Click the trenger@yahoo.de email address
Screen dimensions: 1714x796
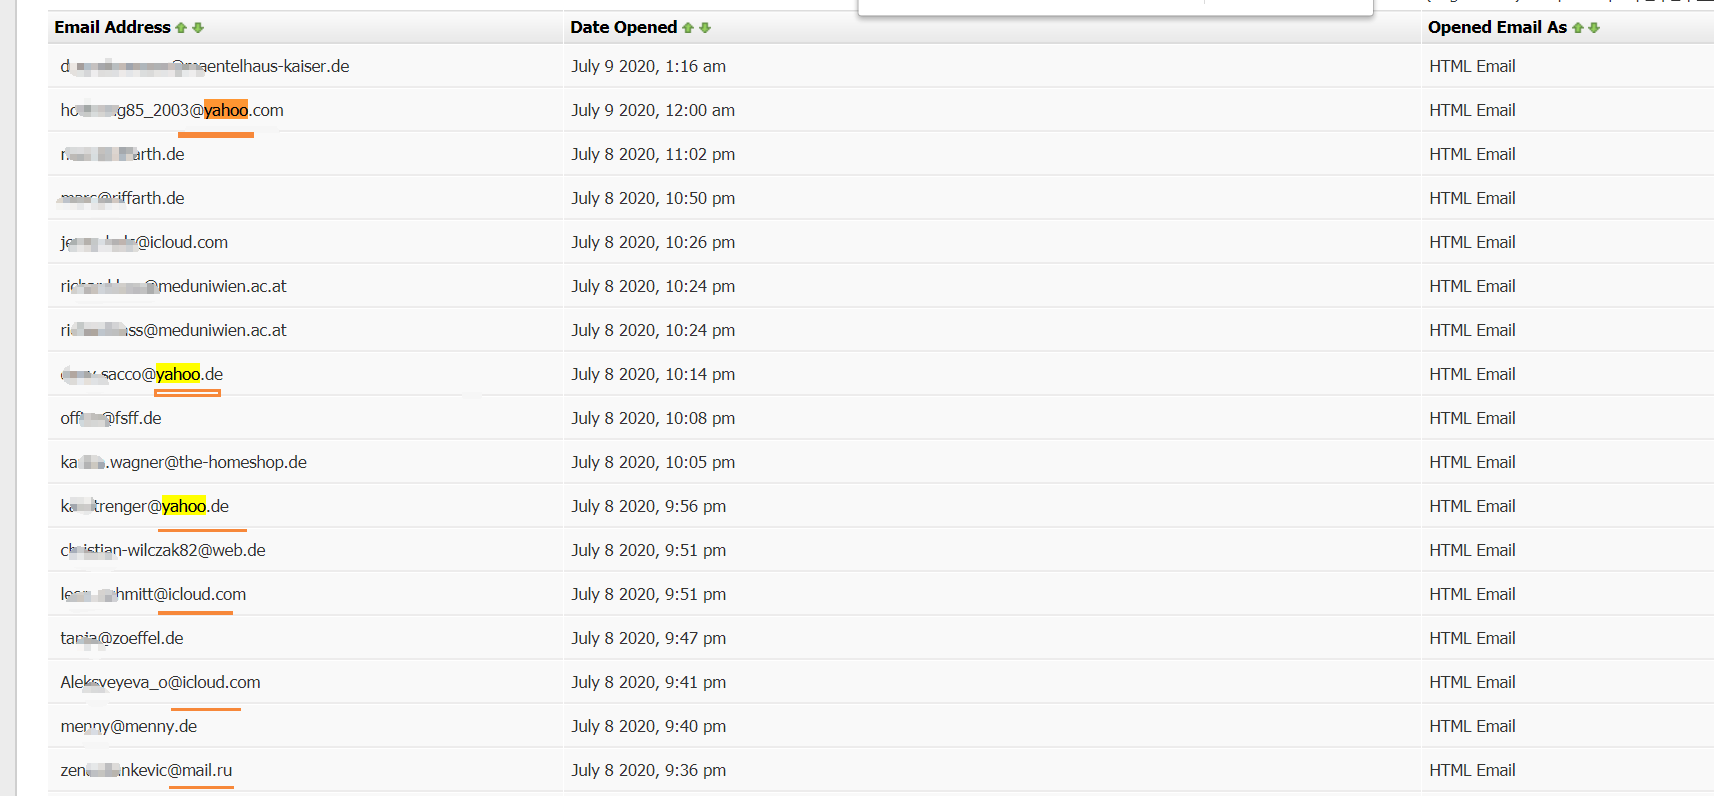(145, 507)
